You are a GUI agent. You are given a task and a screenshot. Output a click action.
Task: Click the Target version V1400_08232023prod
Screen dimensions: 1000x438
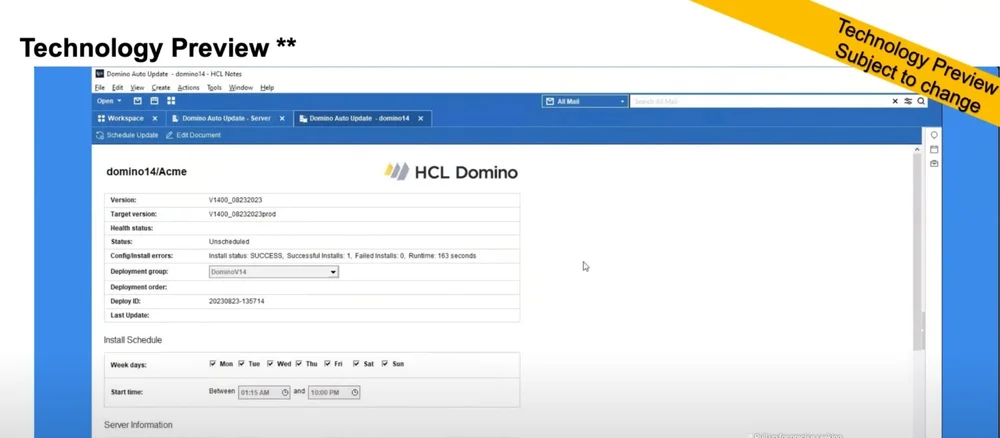[242, 214]
